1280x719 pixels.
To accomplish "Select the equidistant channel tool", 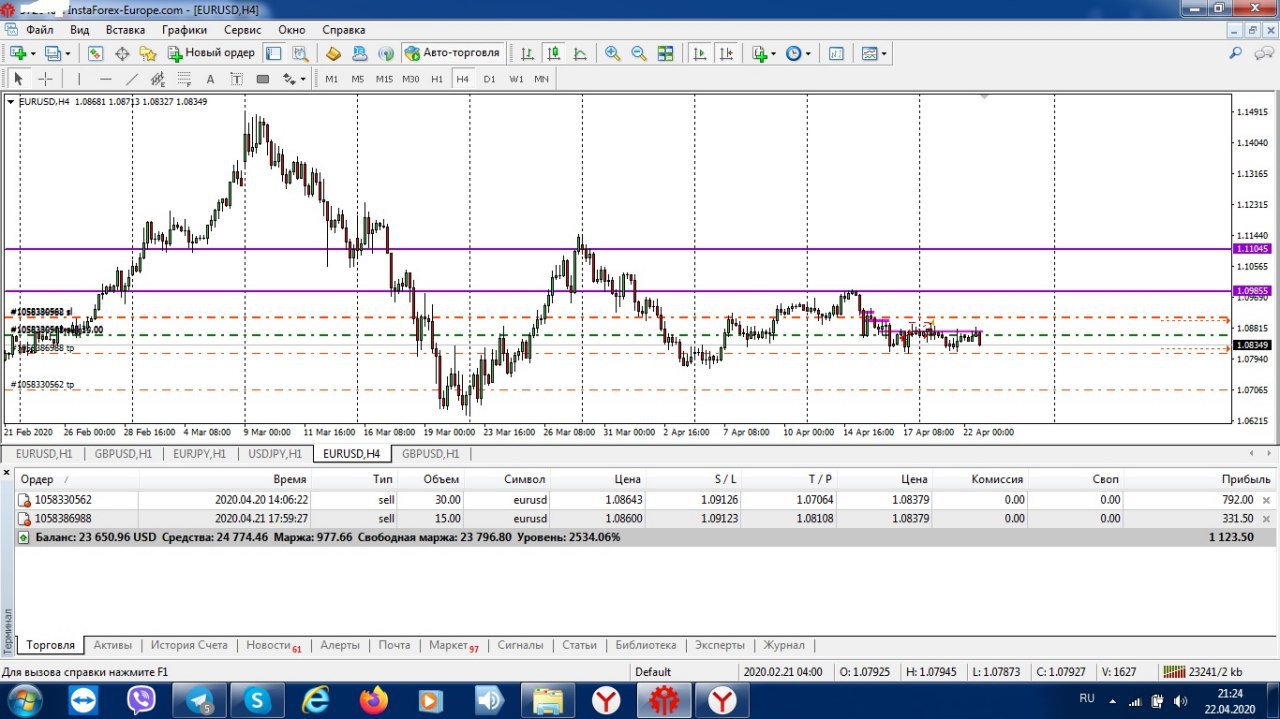I will 157,79.
